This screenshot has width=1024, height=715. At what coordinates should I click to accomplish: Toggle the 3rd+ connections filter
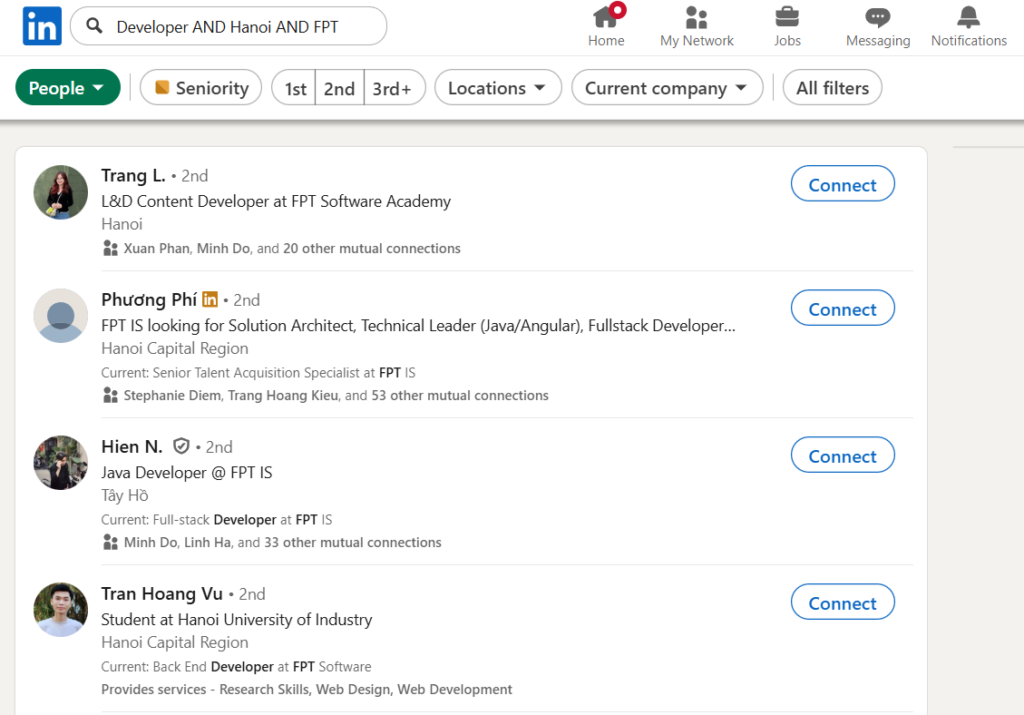[394, 87]
